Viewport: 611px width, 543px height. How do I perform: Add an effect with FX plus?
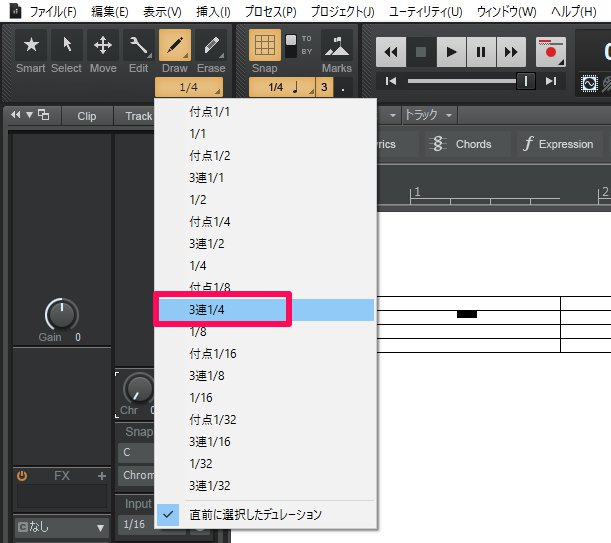102,476
